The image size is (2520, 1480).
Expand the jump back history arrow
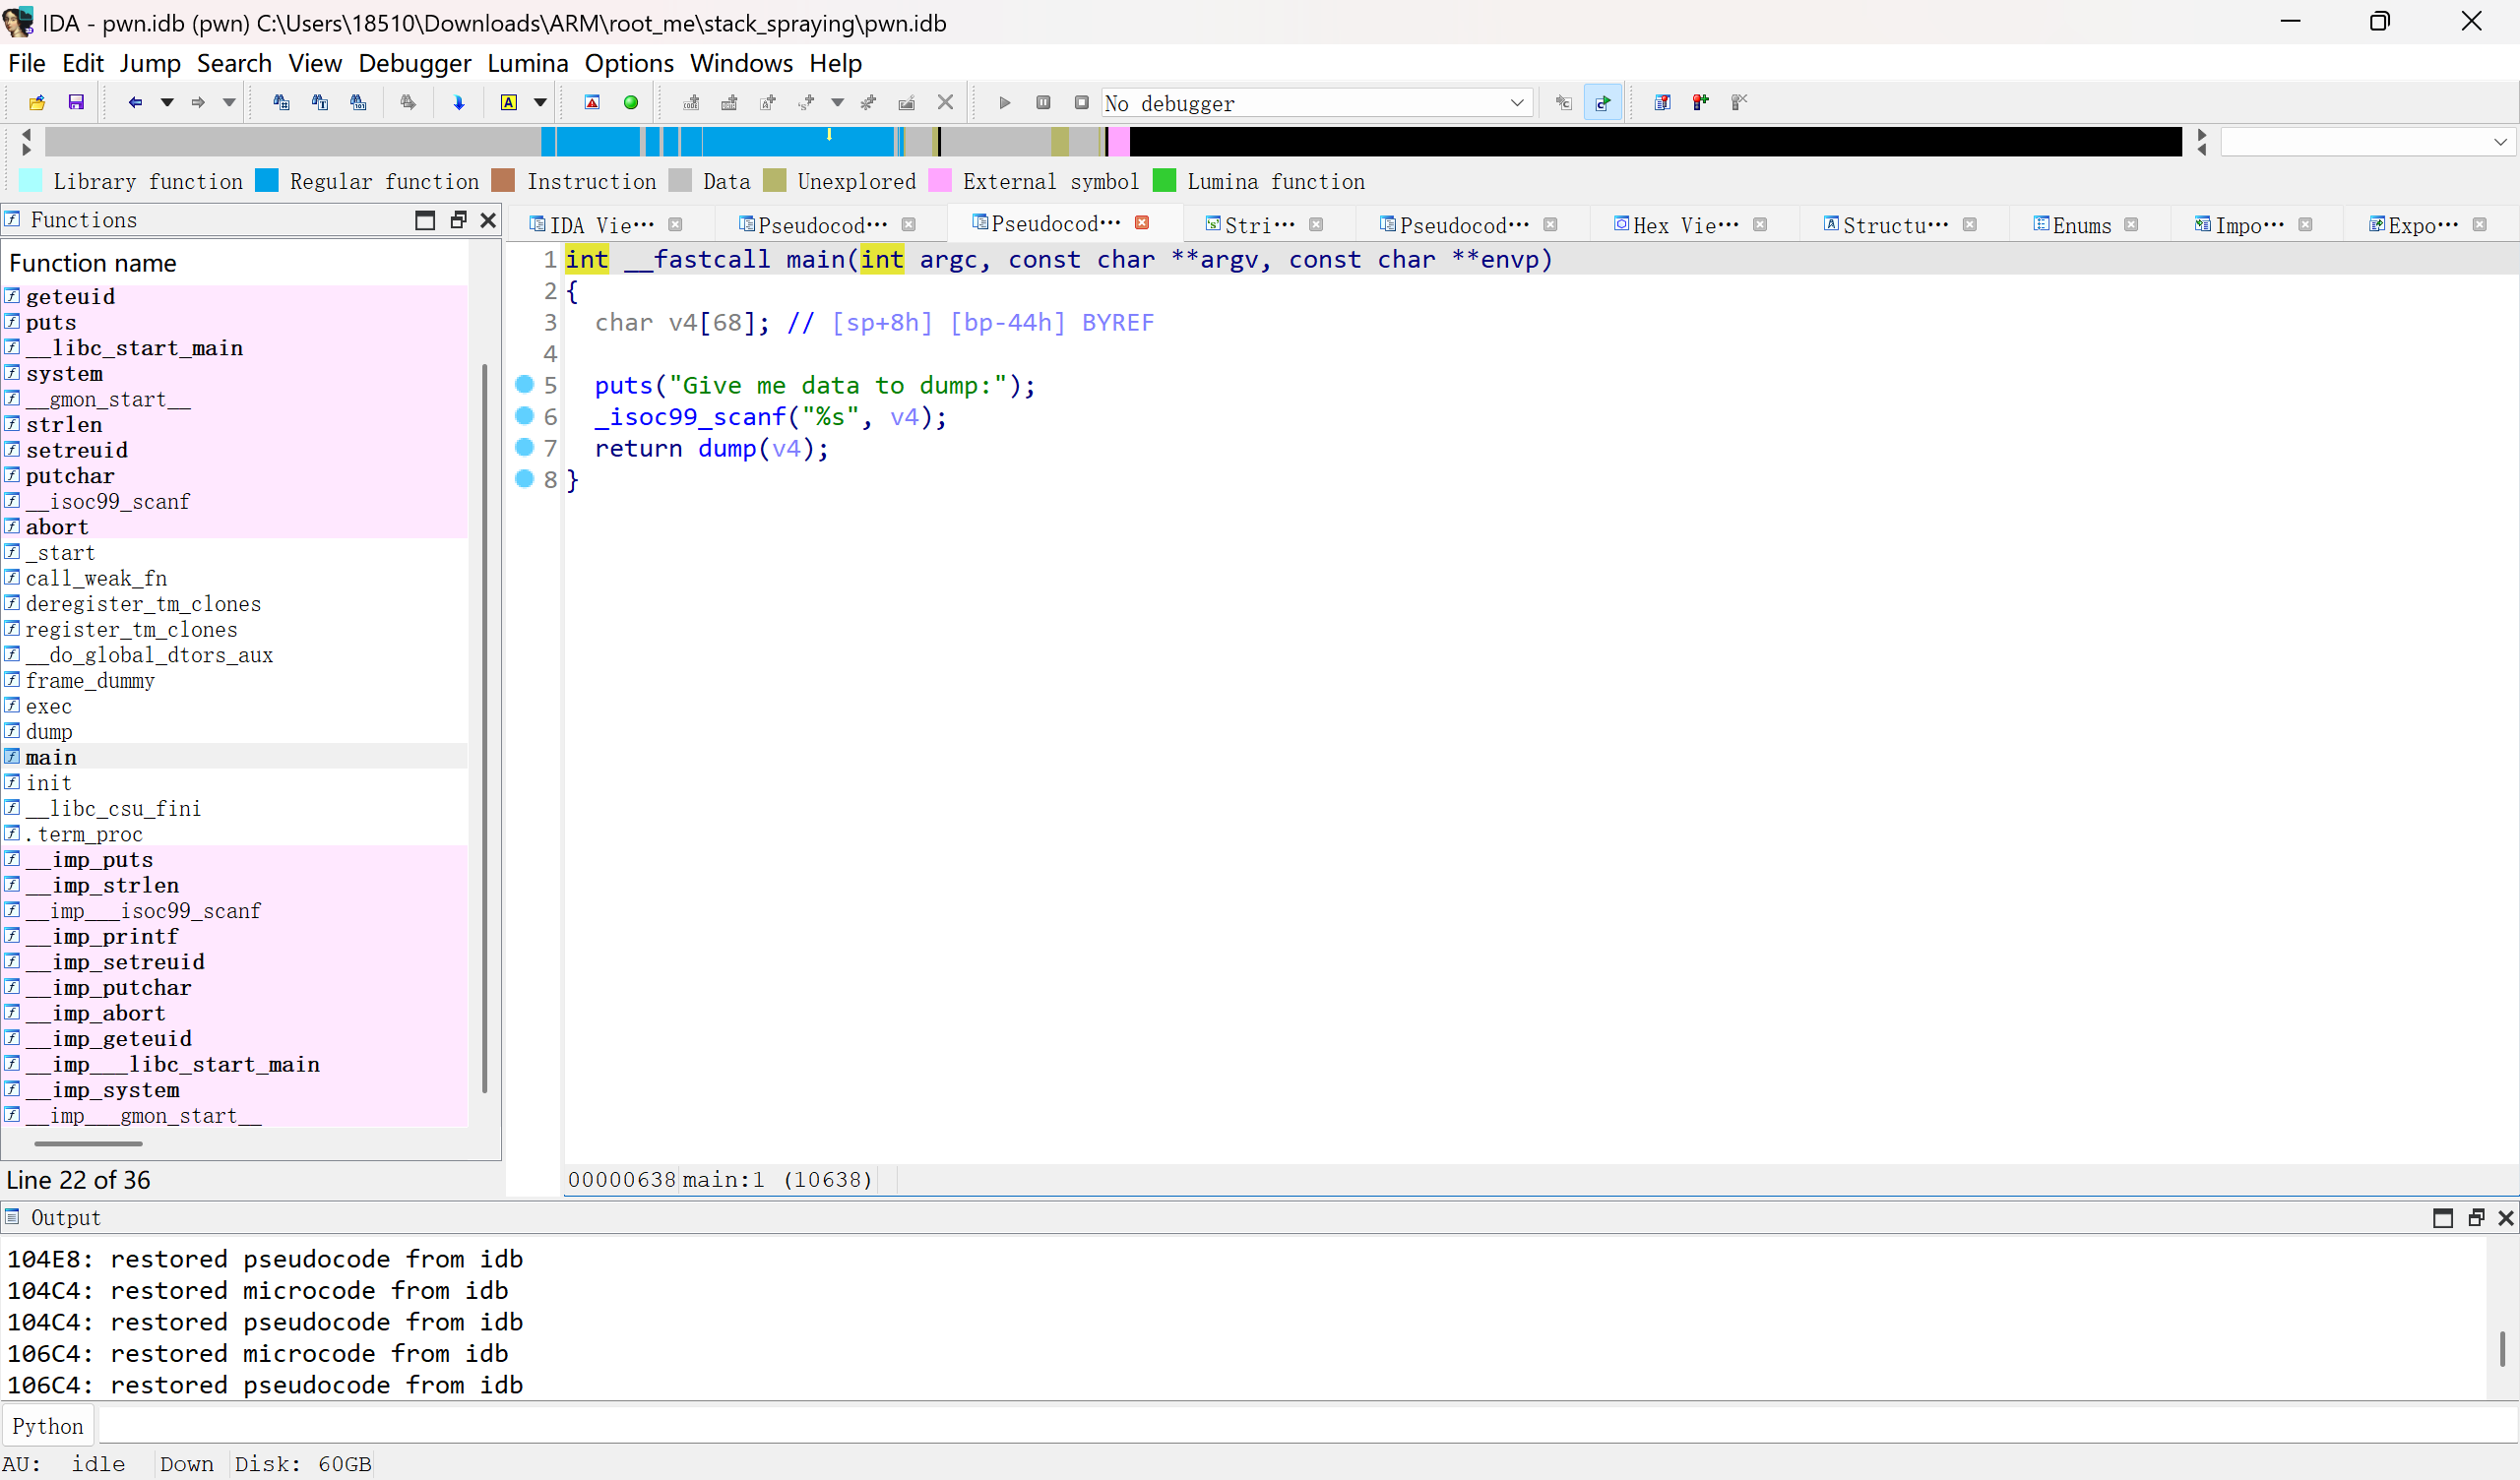click(167, 102)
